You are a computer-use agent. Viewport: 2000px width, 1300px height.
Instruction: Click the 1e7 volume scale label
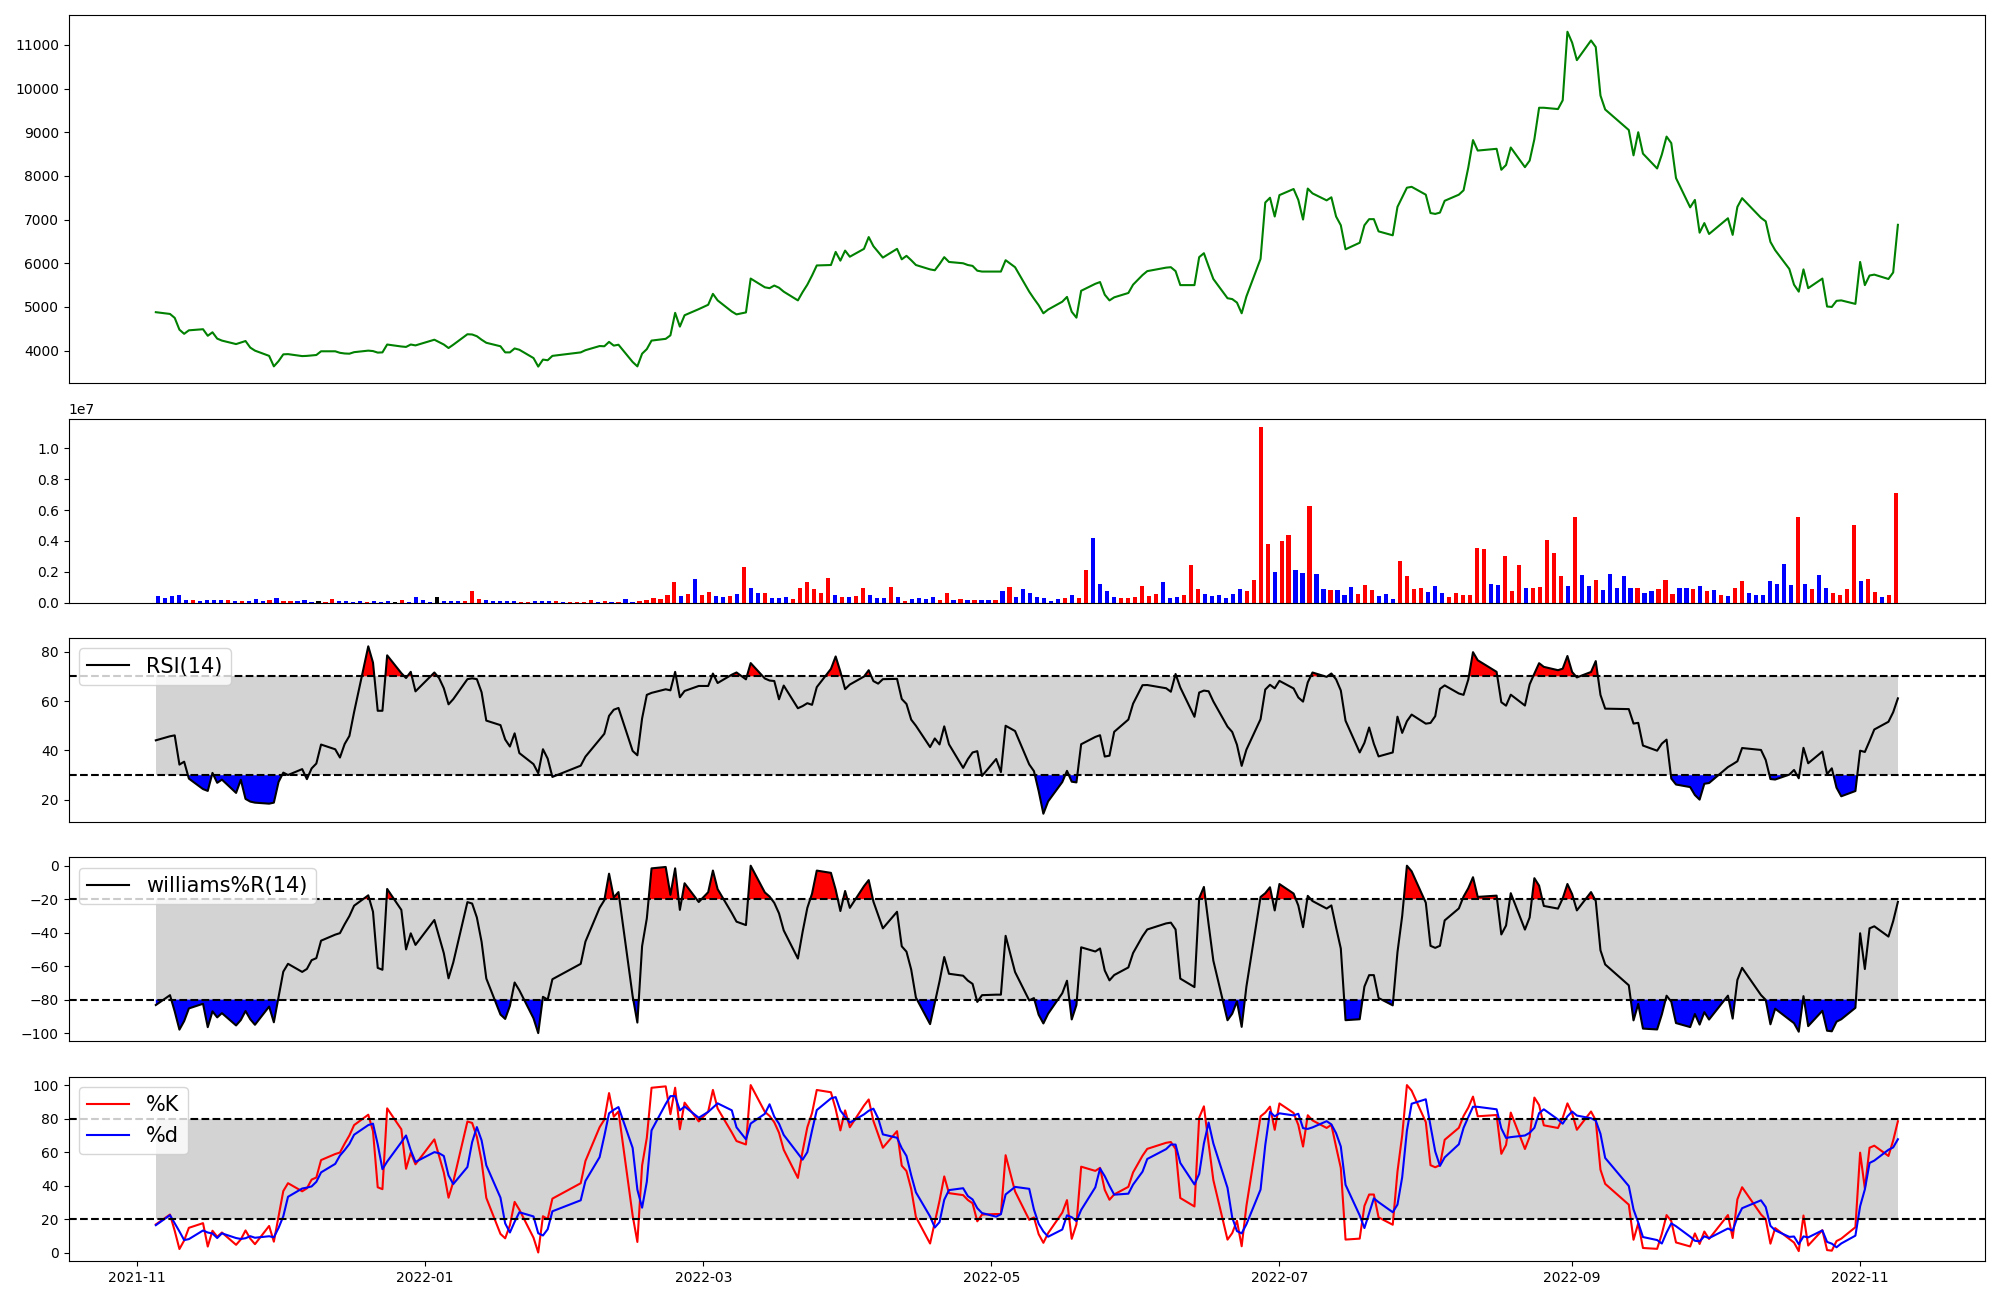pyautogui.click(x=81, y=409)
